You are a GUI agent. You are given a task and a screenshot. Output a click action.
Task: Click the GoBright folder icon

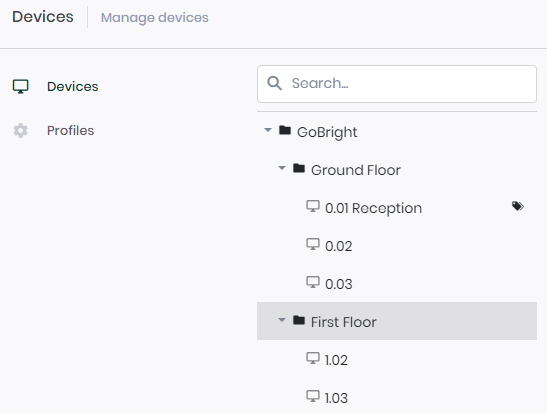(x=285, y=130)
